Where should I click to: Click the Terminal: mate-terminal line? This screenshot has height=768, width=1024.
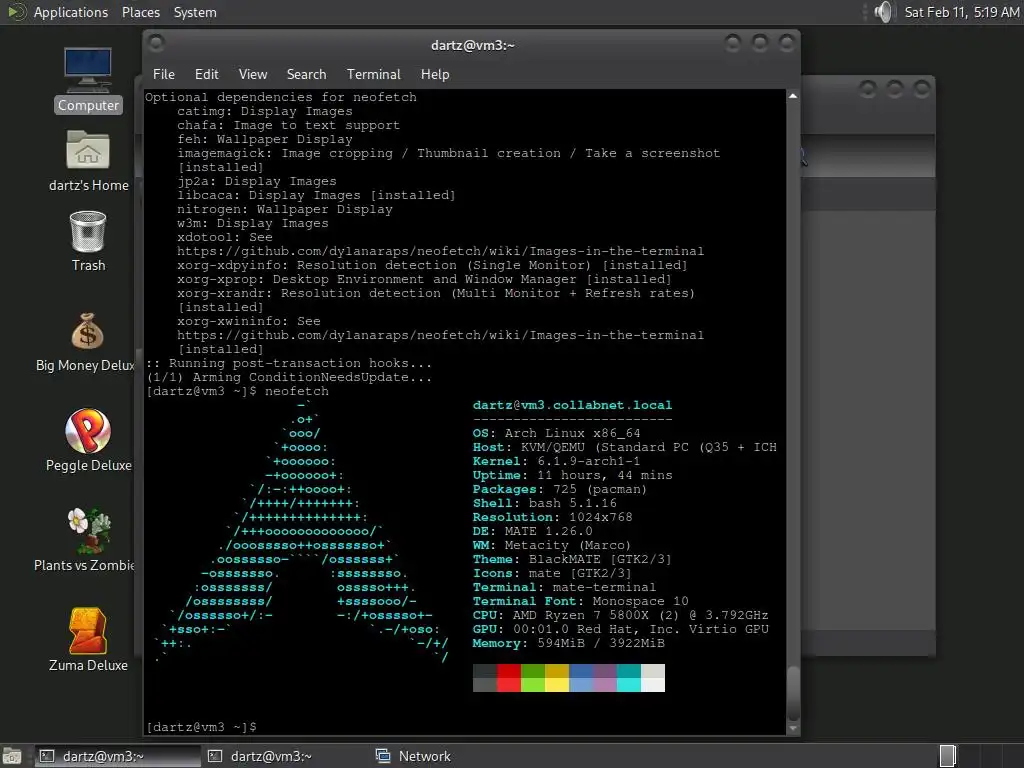[x=564, y=588]
